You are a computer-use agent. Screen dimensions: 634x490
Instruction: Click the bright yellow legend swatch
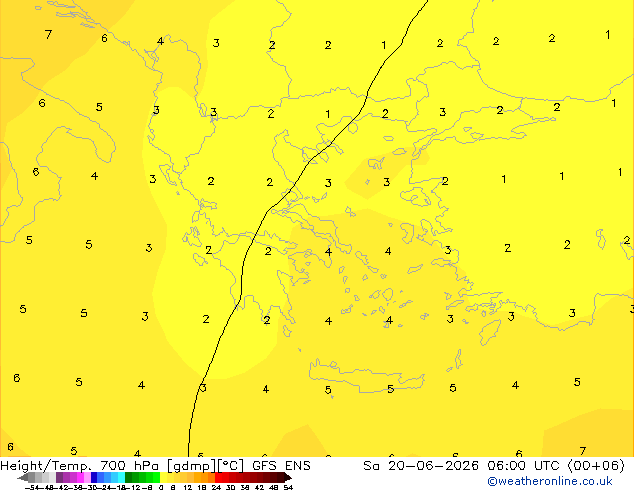point(163,477)
